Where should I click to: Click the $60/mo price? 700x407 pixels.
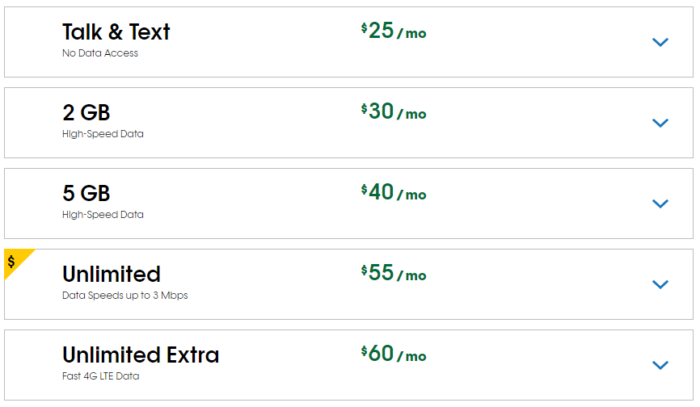pyautogui.click(x=394, y=354)
